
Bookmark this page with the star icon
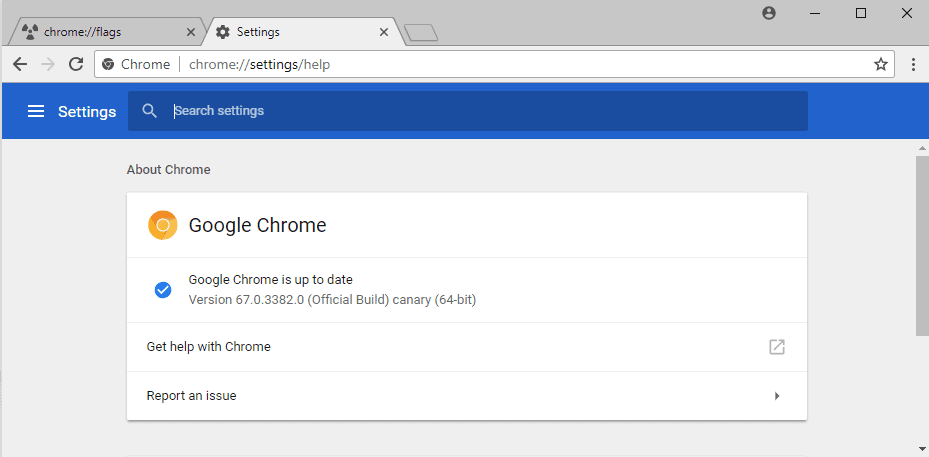881,64
